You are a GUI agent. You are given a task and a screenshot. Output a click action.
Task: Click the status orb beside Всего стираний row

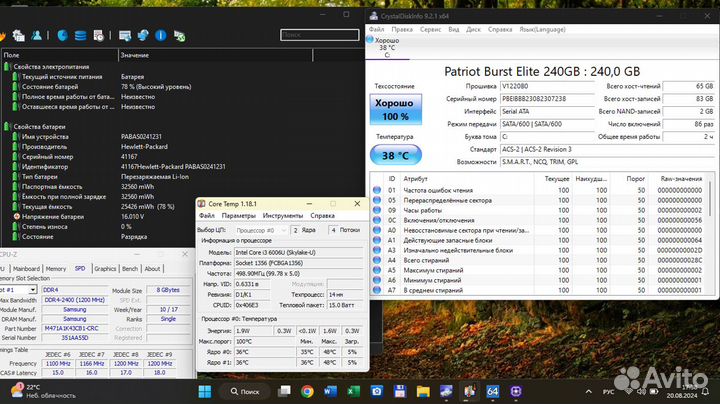pos(377,260)
